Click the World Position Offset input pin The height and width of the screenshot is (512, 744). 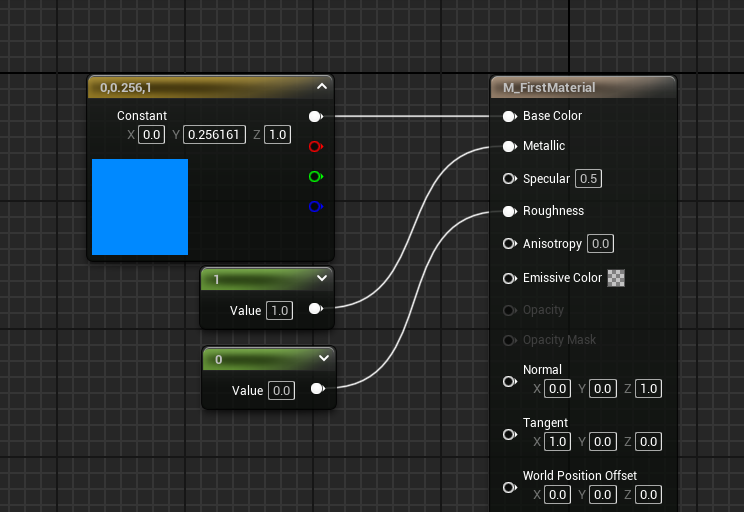510,487
